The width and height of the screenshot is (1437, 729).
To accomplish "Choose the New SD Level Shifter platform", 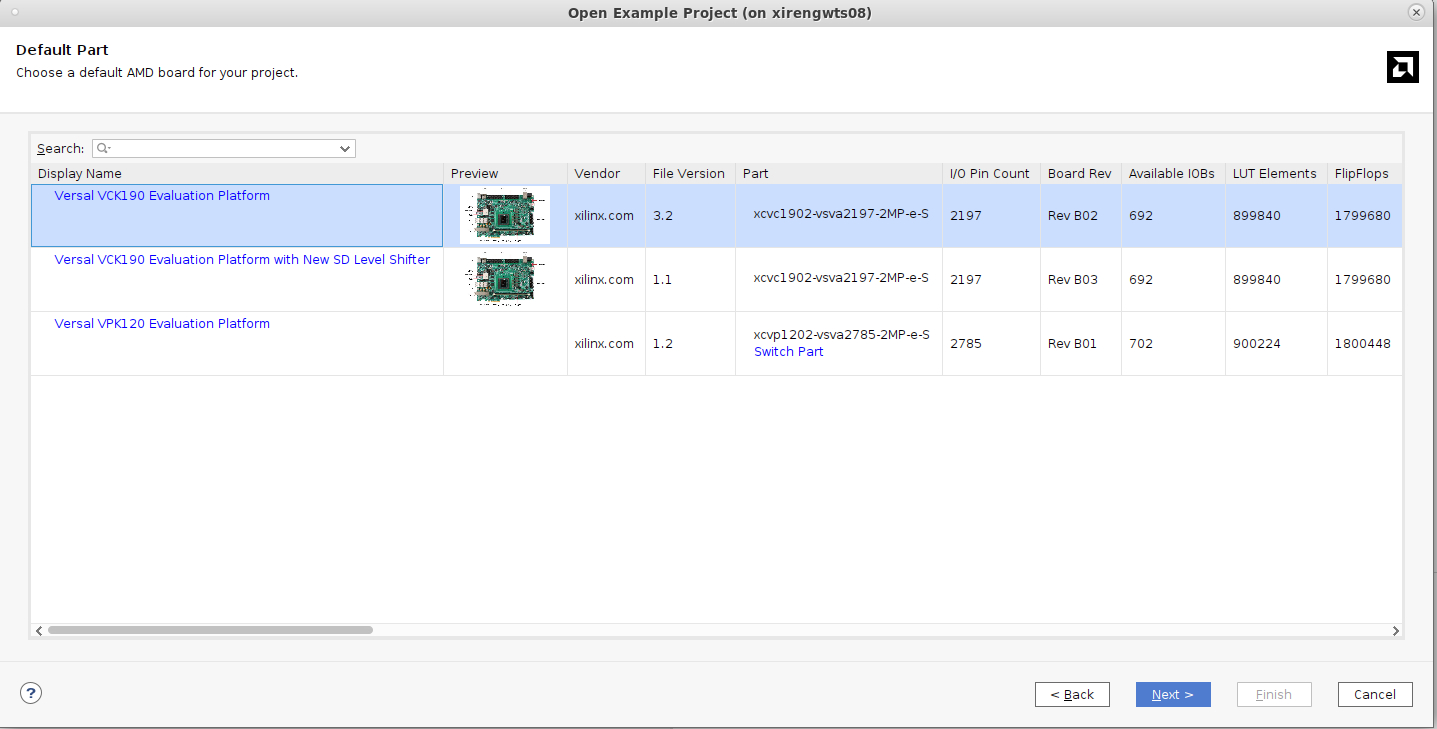I will pyautogui.click(x=242, y=259).
